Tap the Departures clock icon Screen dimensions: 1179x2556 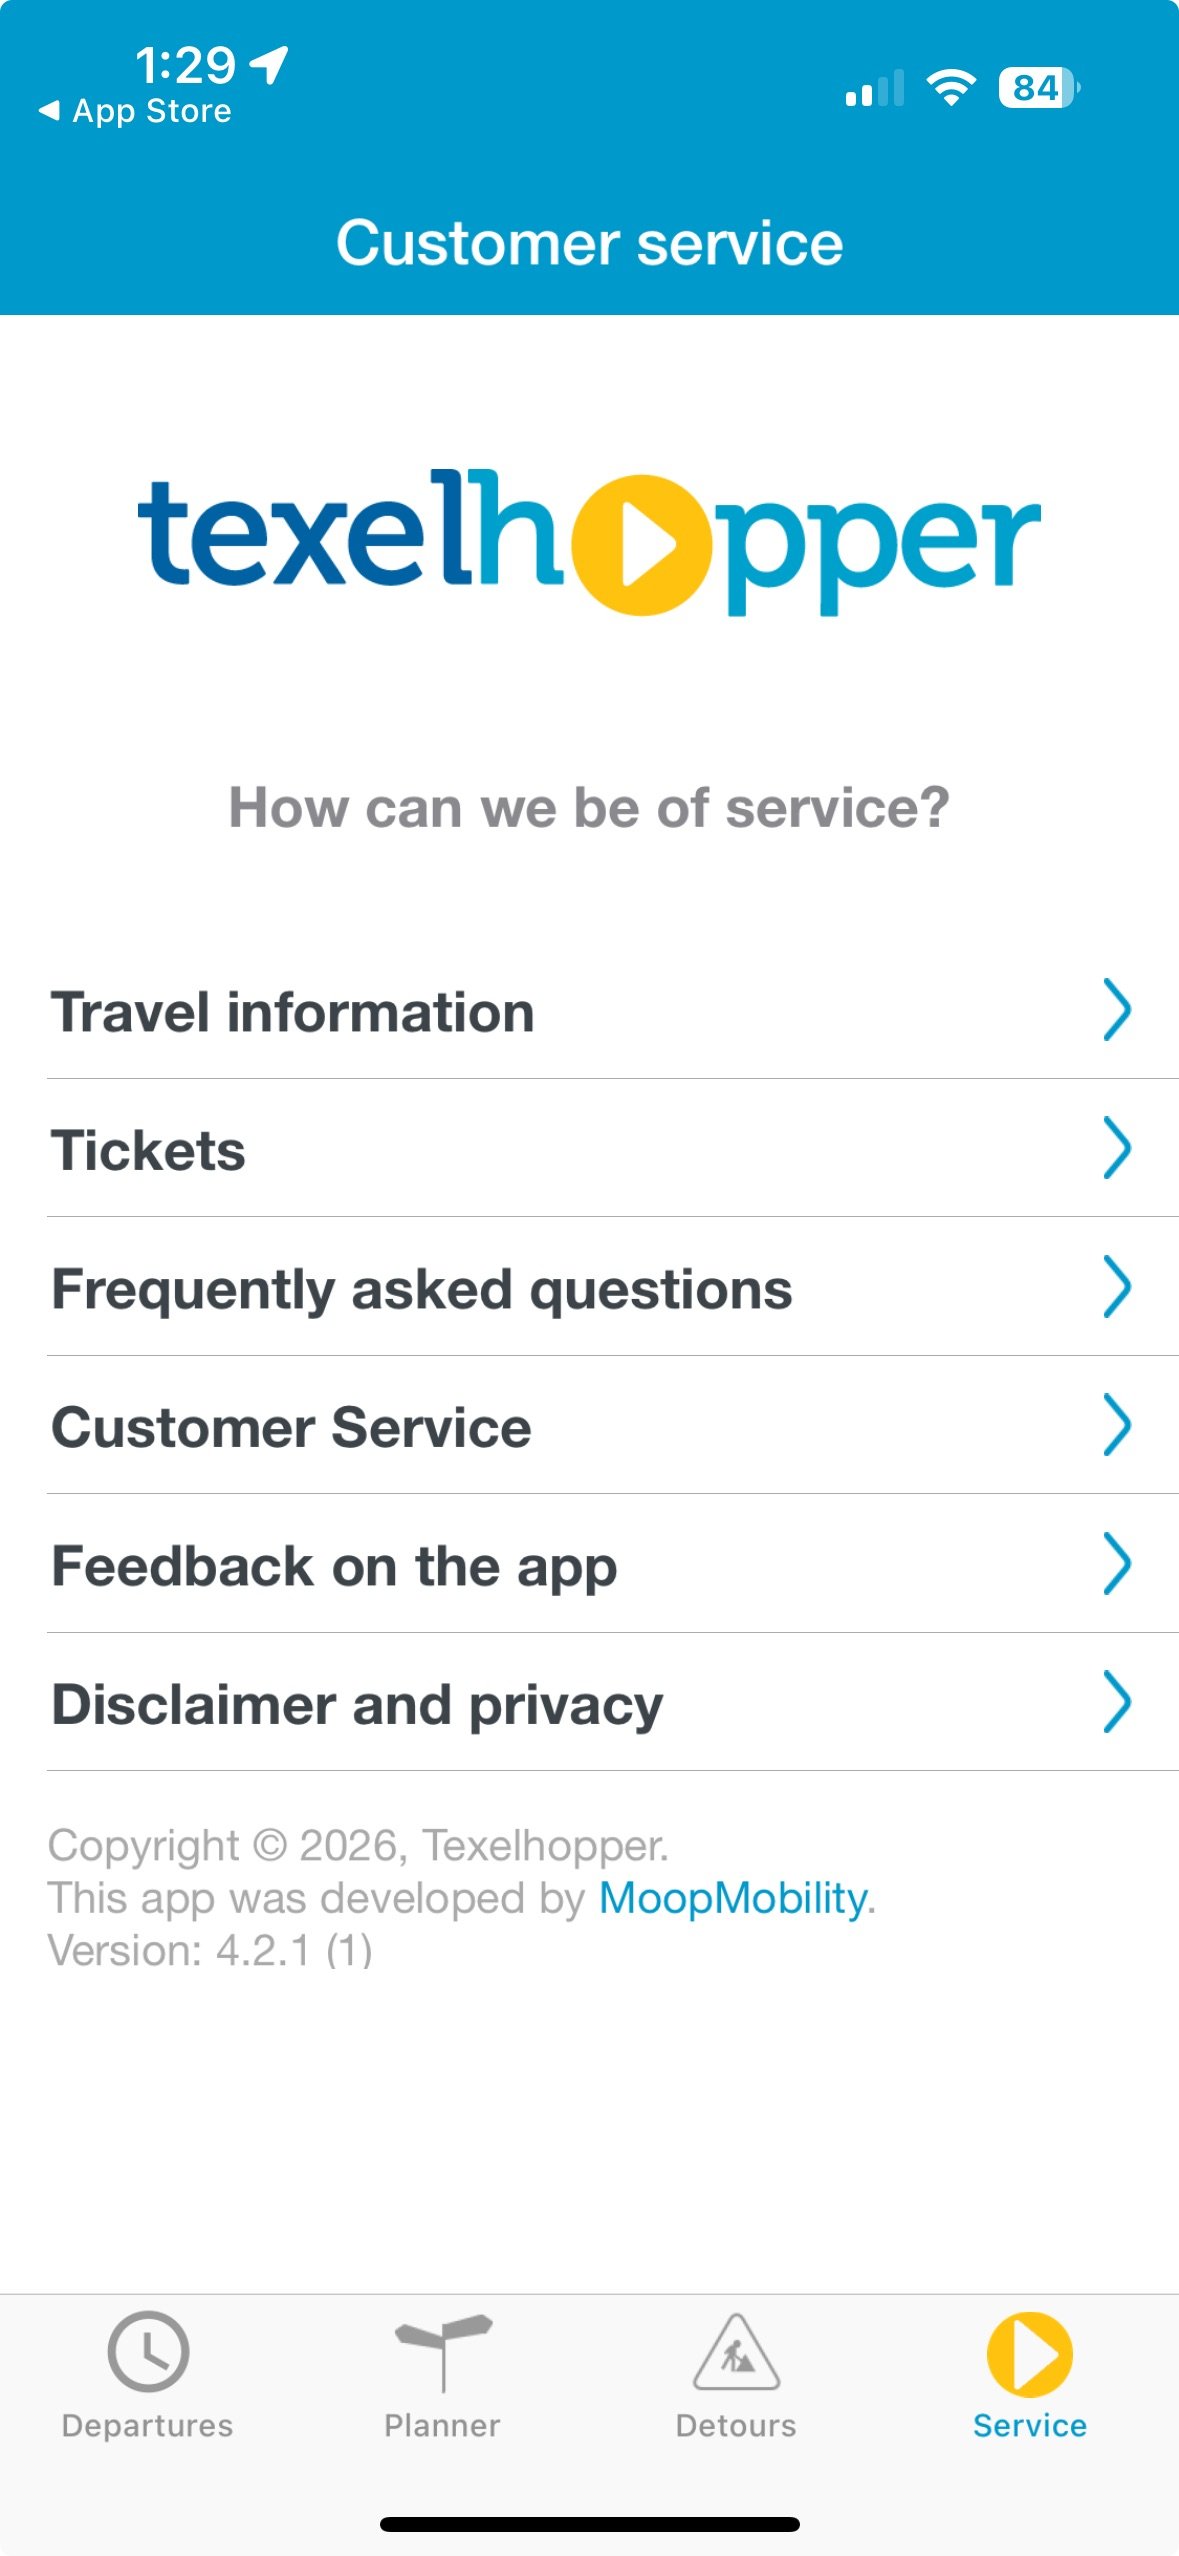pos(148,2351)
